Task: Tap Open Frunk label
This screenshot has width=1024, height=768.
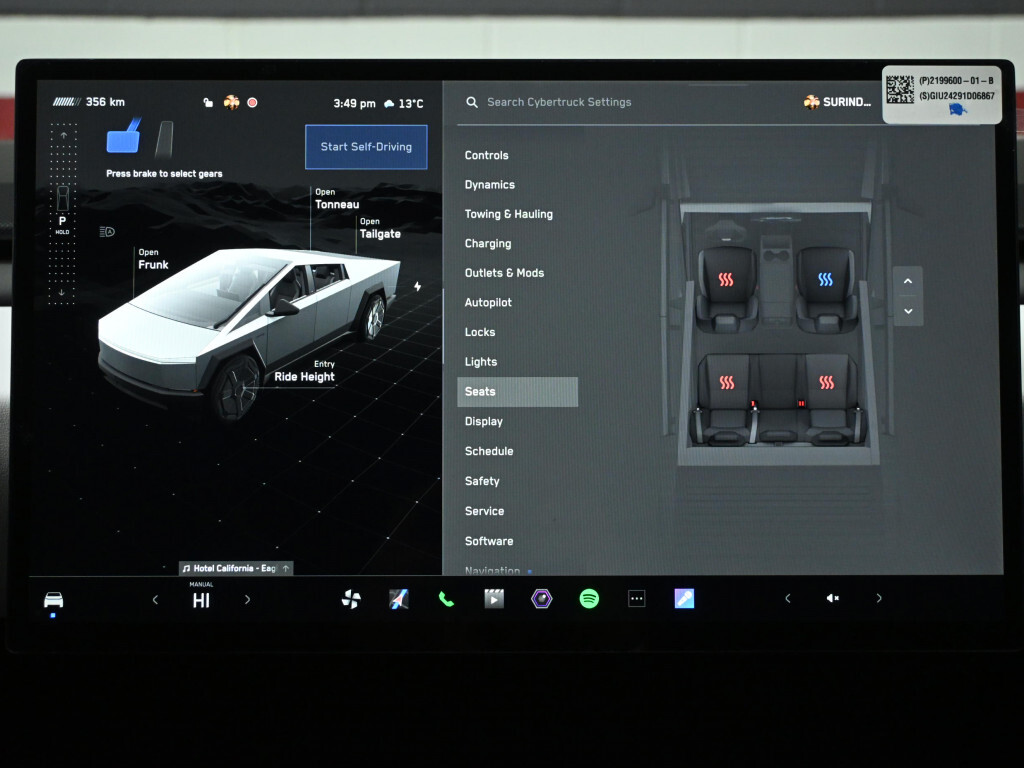Action: 153,260
